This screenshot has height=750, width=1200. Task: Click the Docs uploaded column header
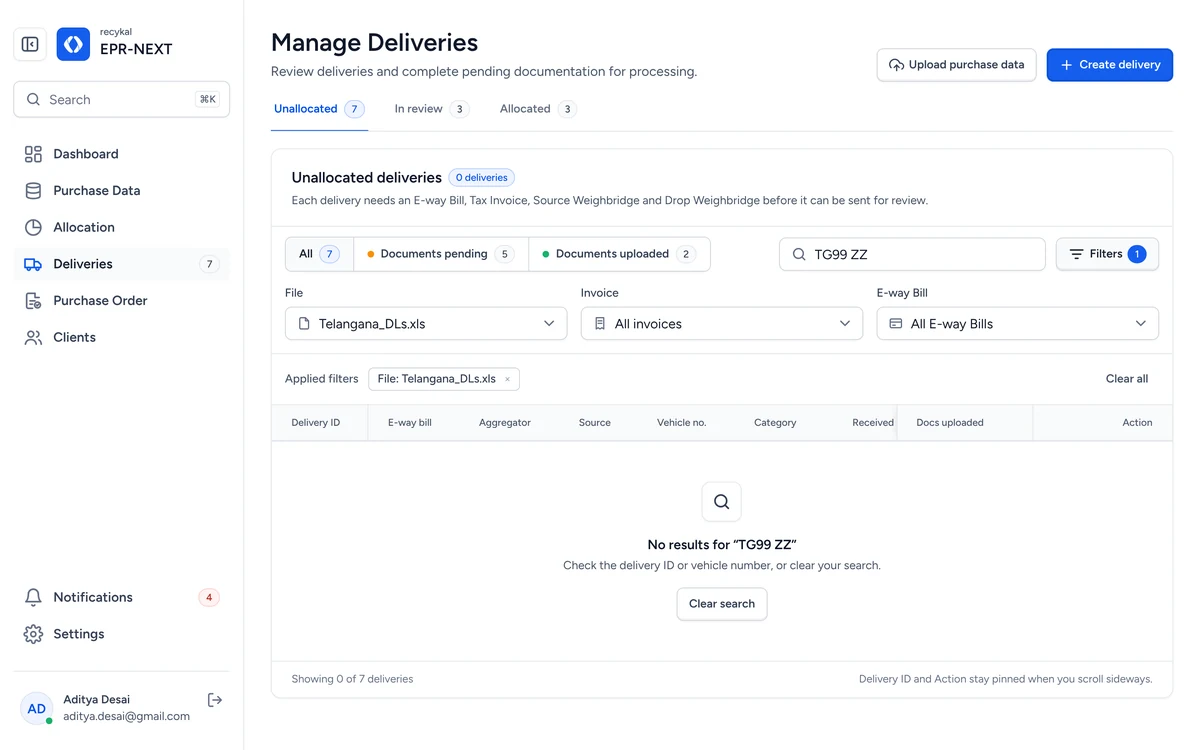950,423
